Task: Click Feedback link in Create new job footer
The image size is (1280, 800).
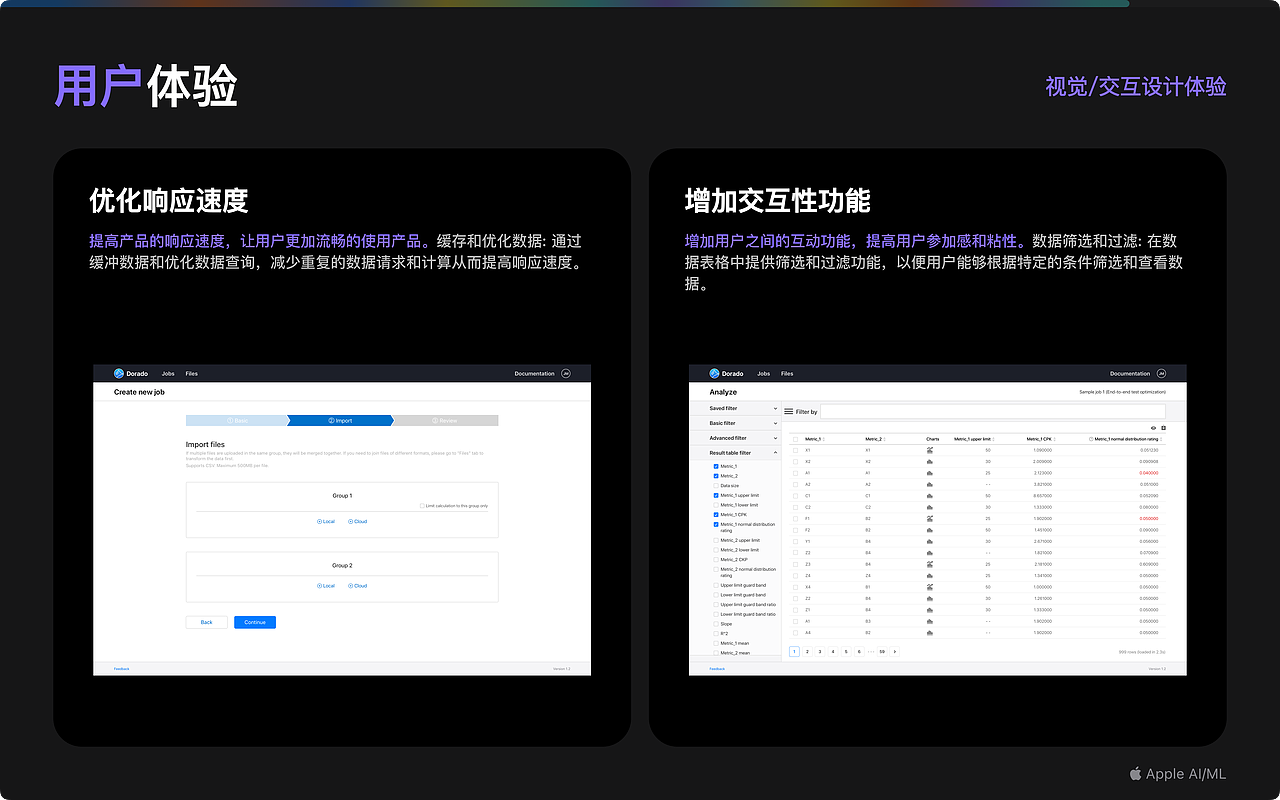Action: pos(121,668)
